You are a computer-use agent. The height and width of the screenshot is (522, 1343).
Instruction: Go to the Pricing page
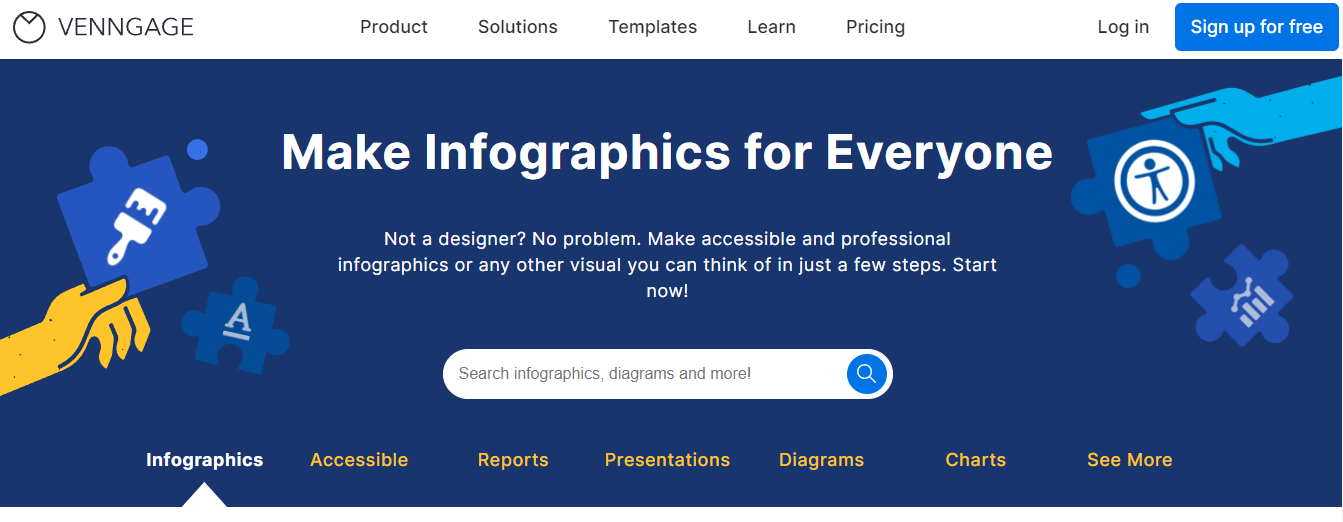[x=875, y=27]
